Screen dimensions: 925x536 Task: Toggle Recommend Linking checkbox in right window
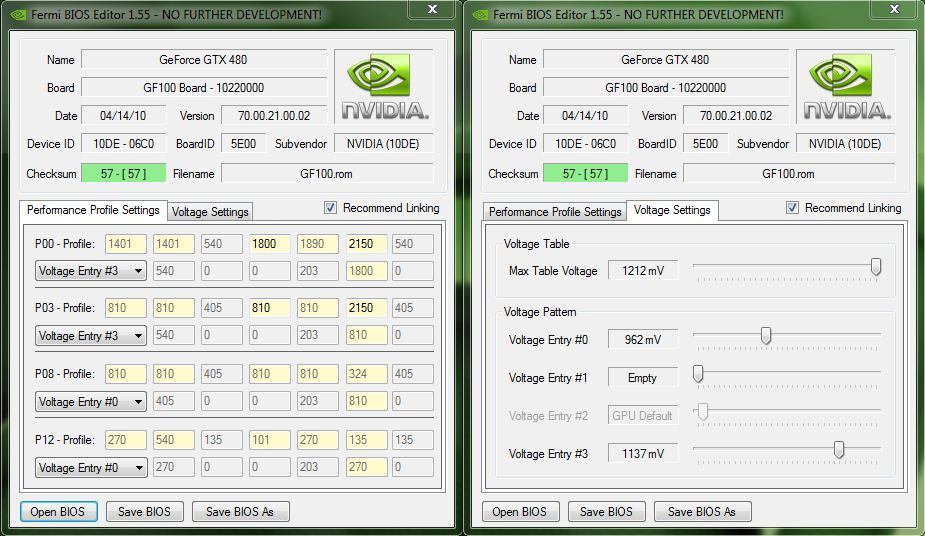coord(792,208)
